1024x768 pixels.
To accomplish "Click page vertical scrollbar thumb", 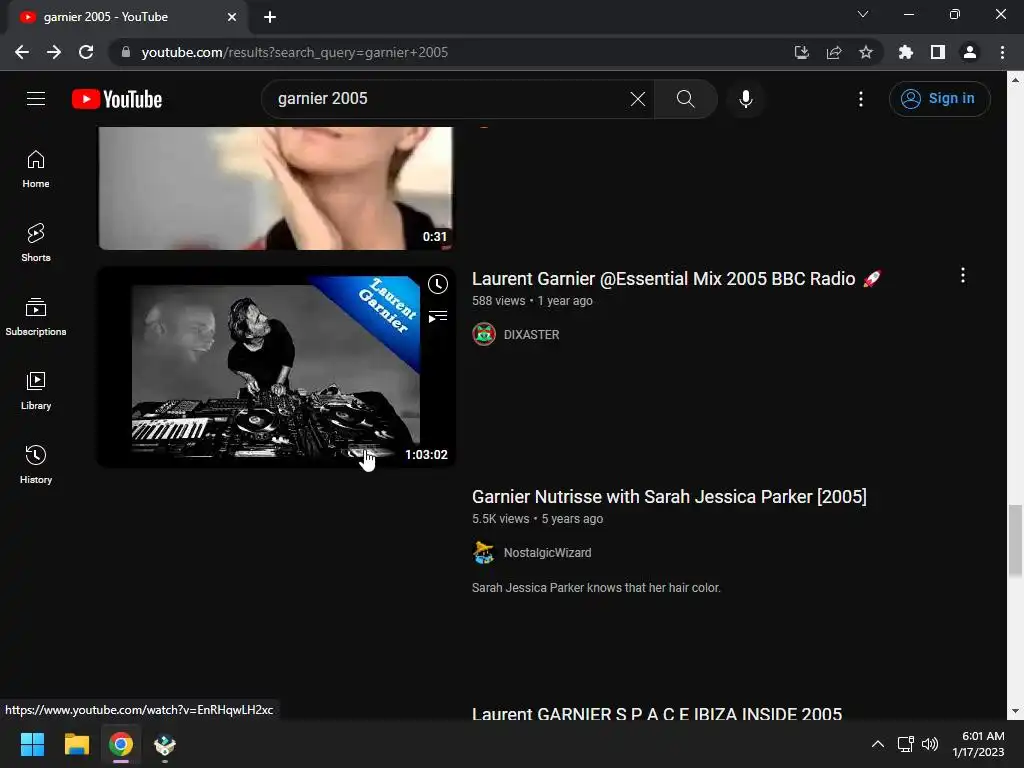I will tap(1015, 541).
